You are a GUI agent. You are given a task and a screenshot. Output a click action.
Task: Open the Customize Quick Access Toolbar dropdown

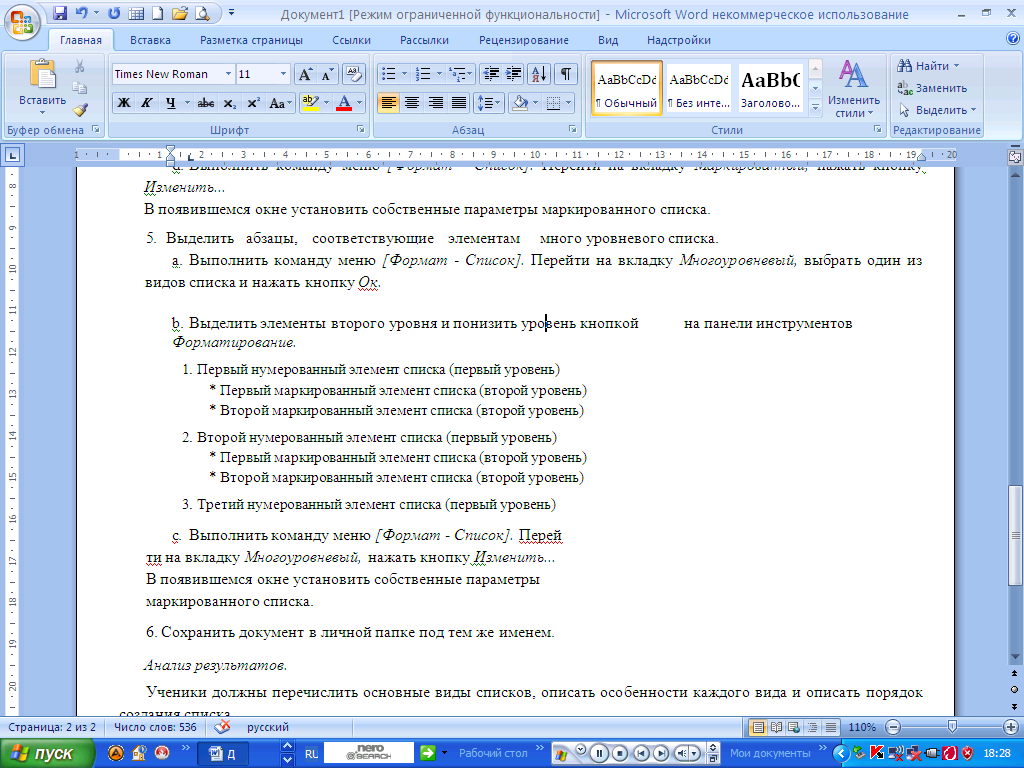click(231, 13)
